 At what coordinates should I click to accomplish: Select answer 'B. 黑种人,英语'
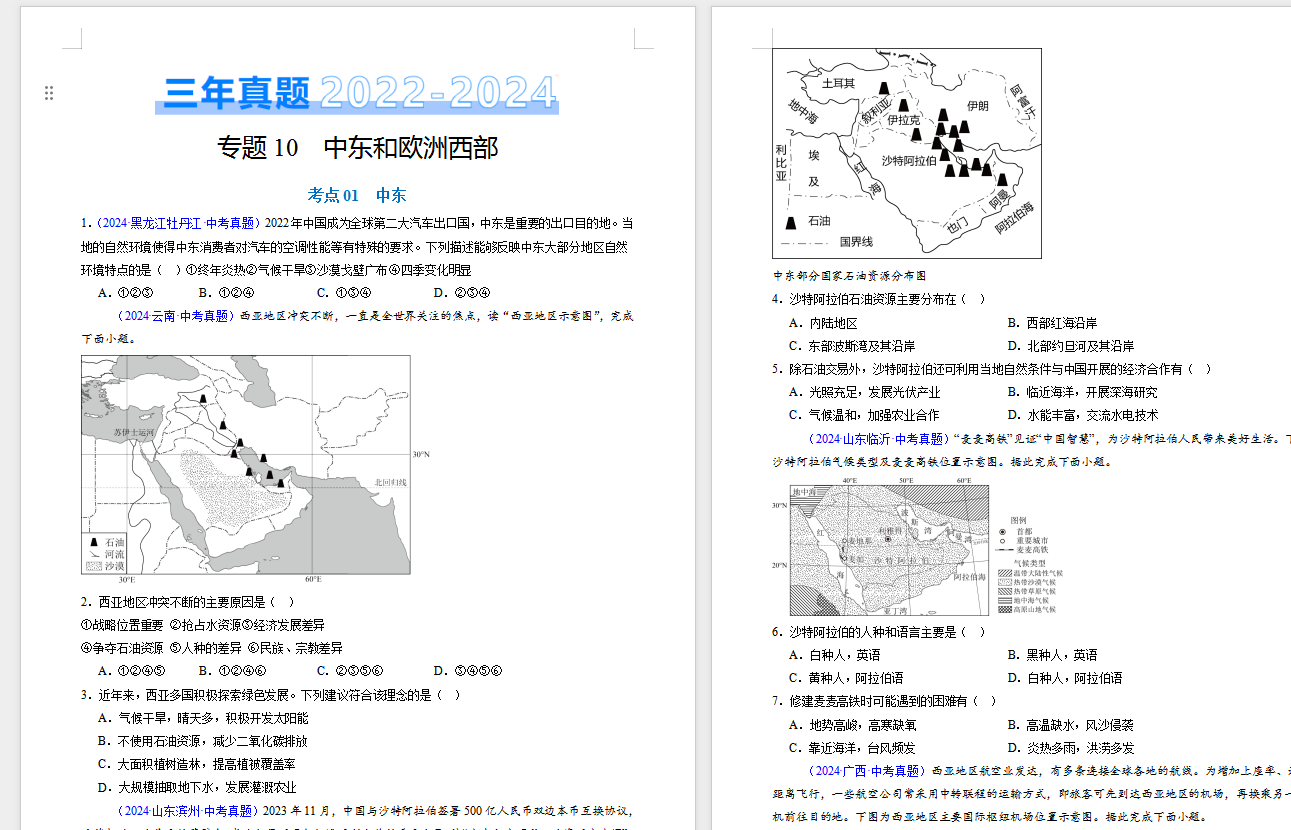pos(1053,655)
